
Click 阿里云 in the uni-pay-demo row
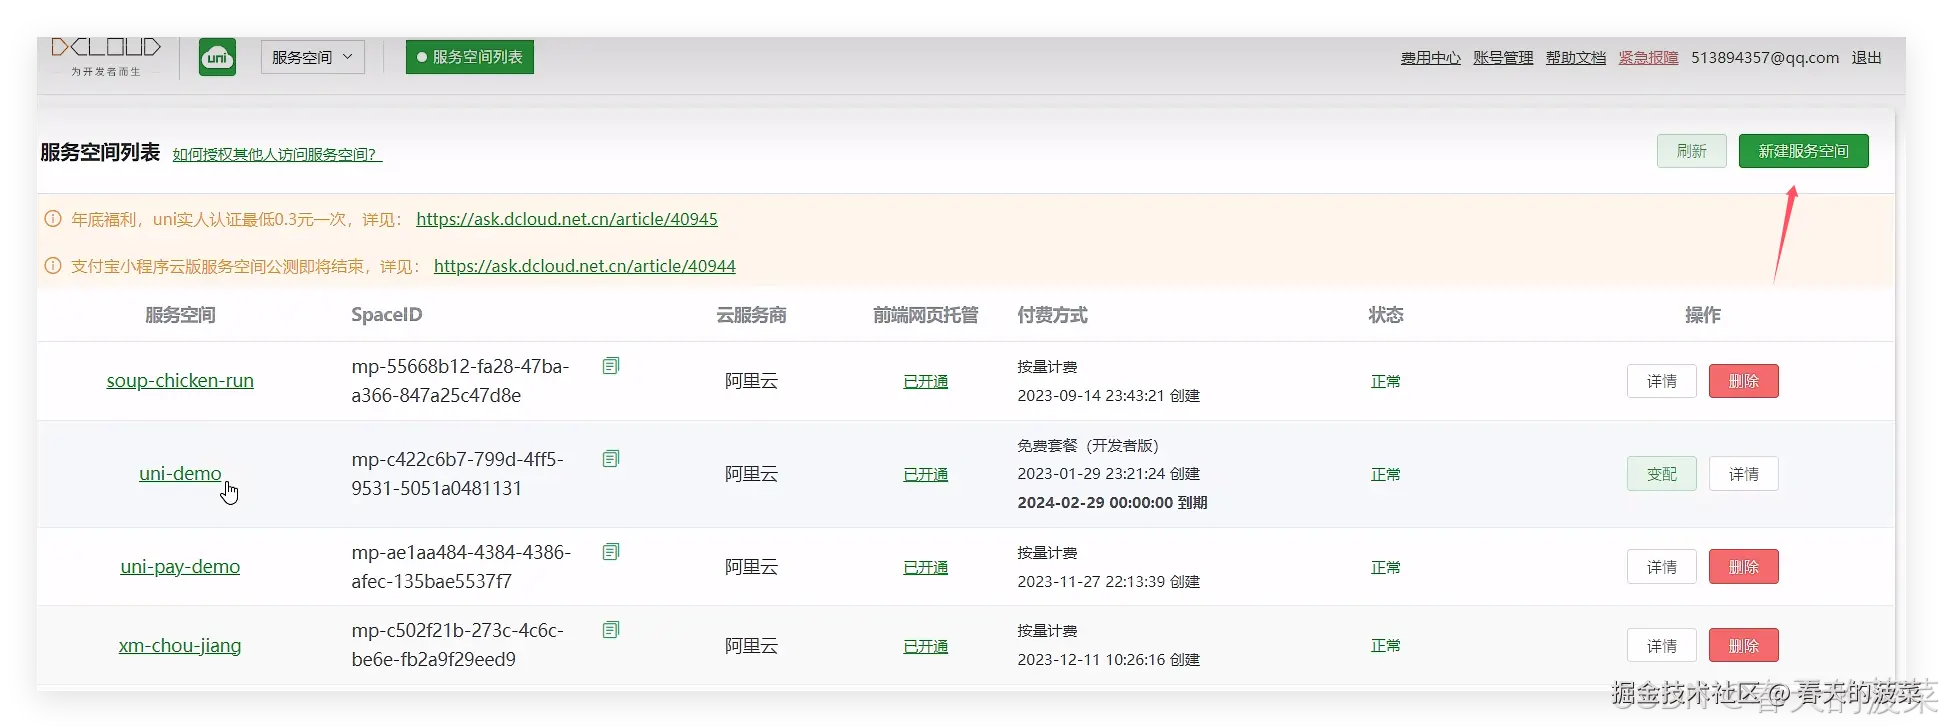click(x=751, y=567)
